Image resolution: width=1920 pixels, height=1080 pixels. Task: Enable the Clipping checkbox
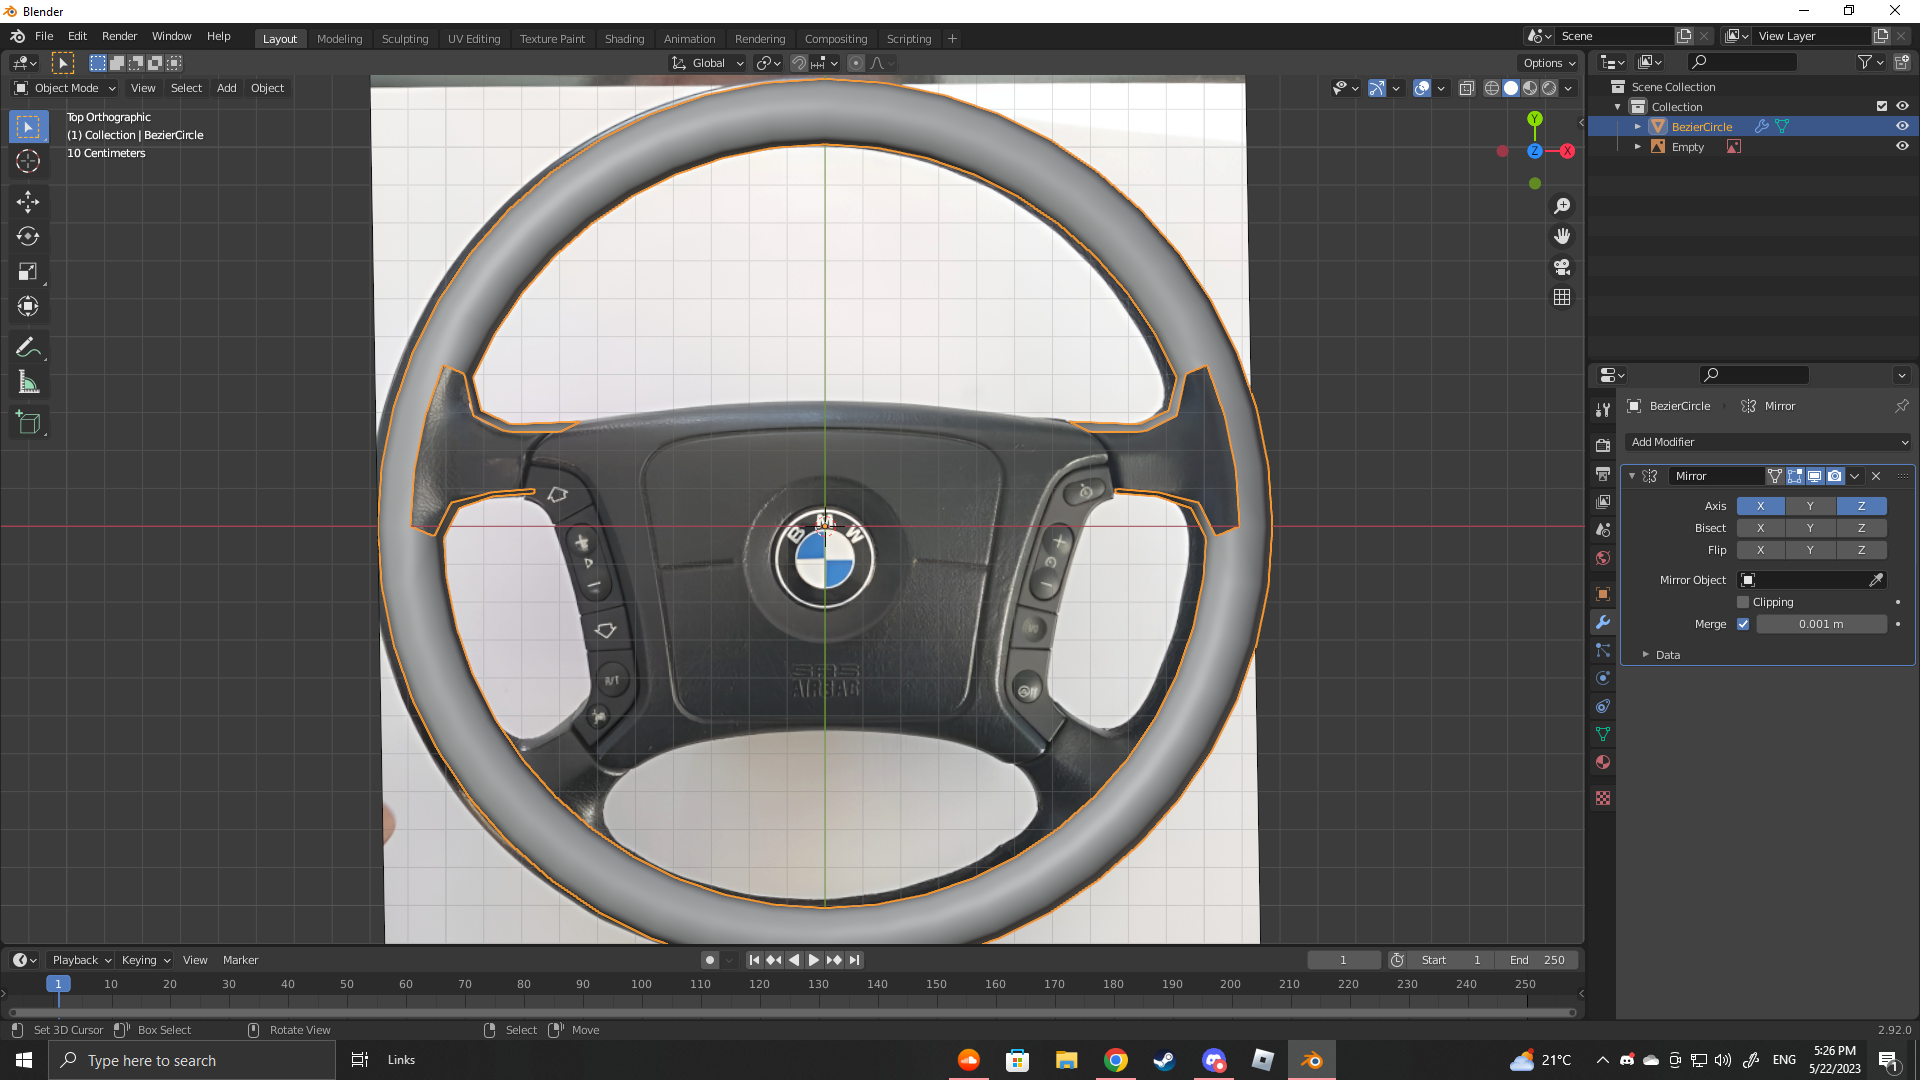[1743, 602]
